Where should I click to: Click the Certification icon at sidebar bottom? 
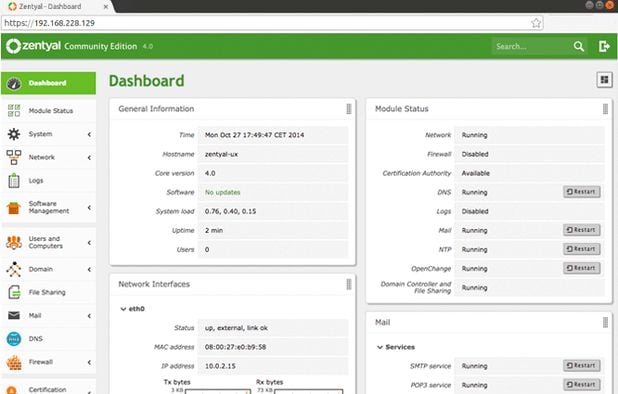[x=12, y=390]
